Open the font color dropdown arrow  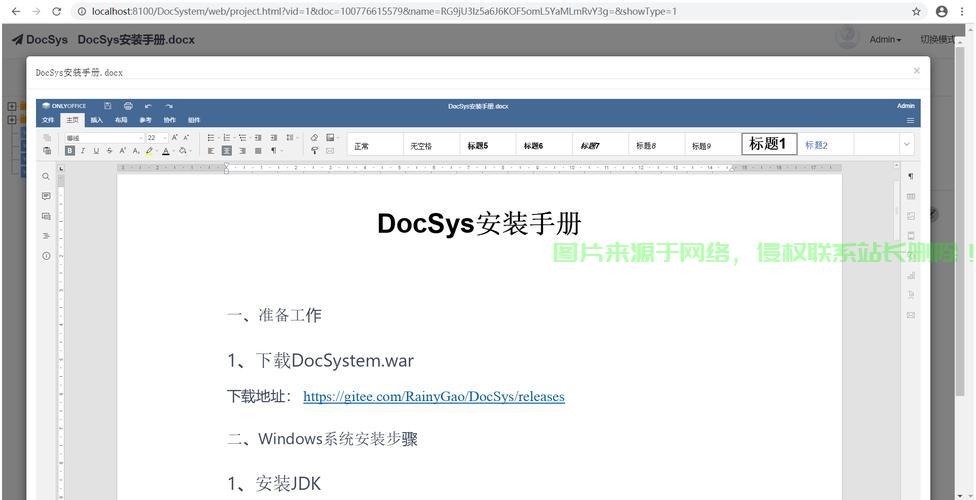point(173,151)
